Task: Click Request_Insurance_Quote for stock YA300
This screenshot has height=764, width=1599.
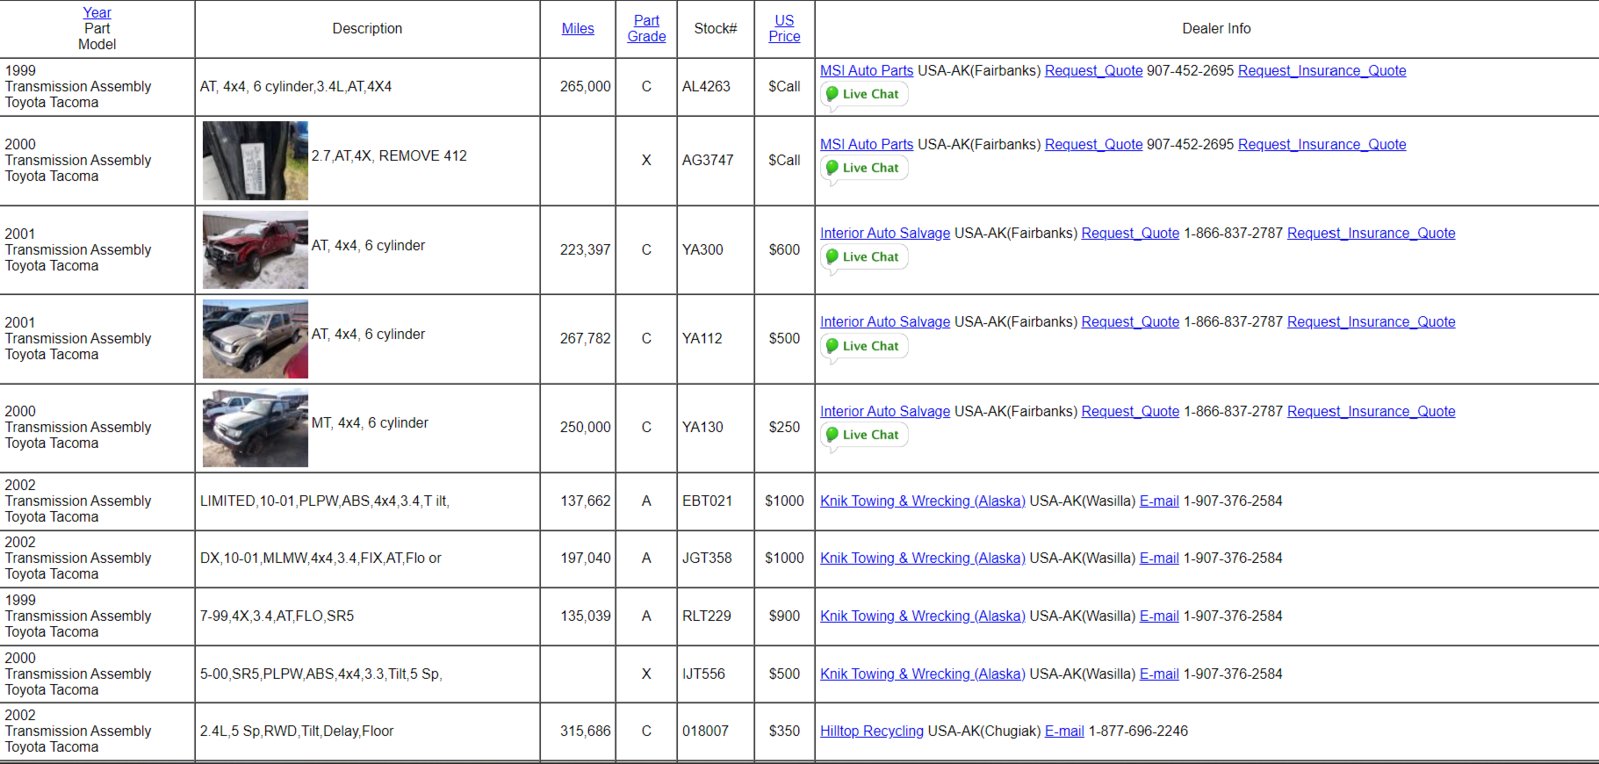Action: (x=1371, y=234)
